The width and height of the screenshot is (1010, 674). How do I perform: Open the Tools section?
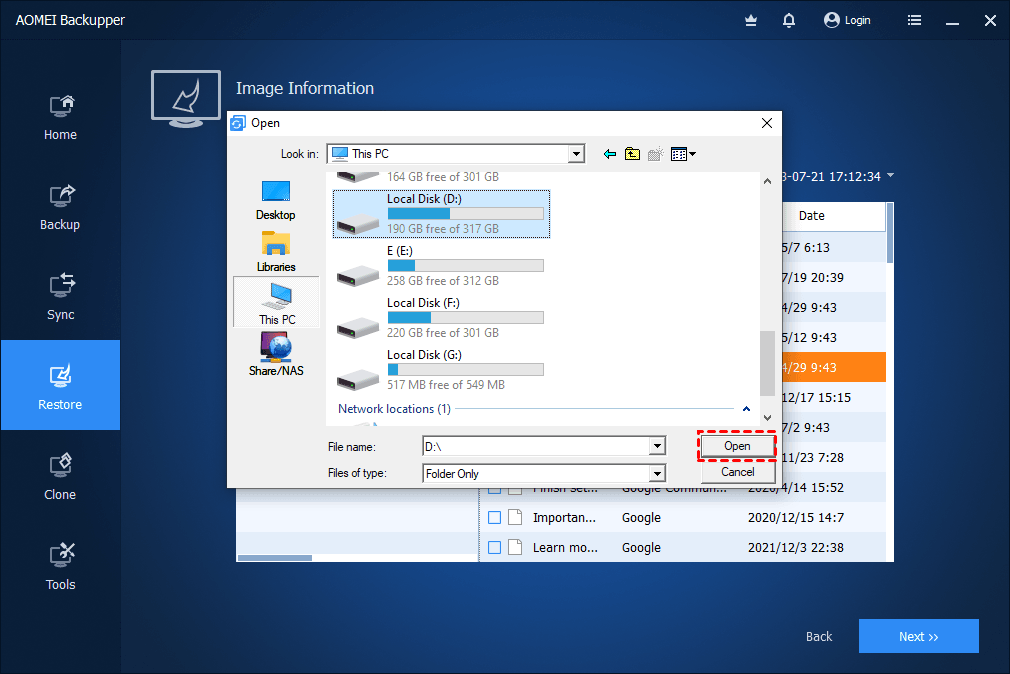point(60,568)
